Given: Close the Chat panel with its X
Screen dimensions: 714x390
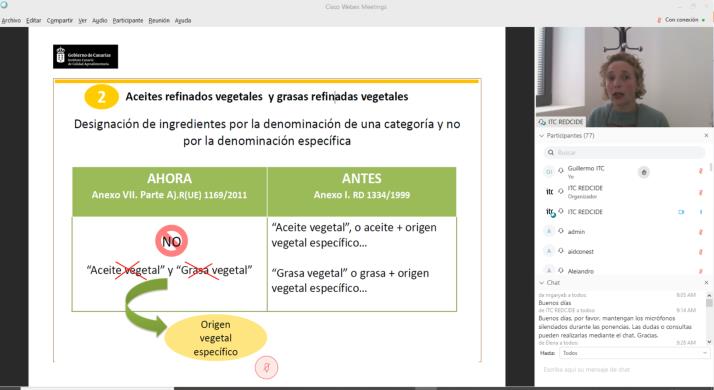Looking at the screenshot, I should [706, 282].
